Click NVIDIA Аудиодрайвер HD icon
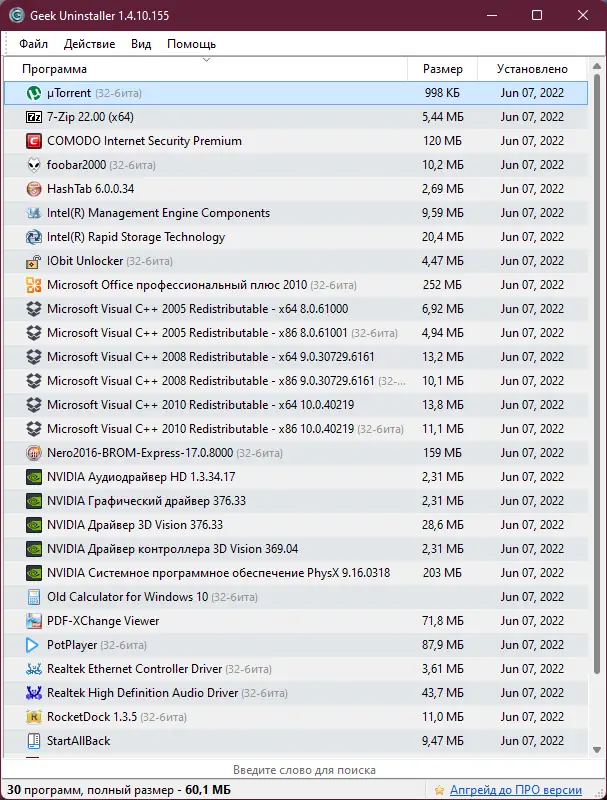 point(34,477)
